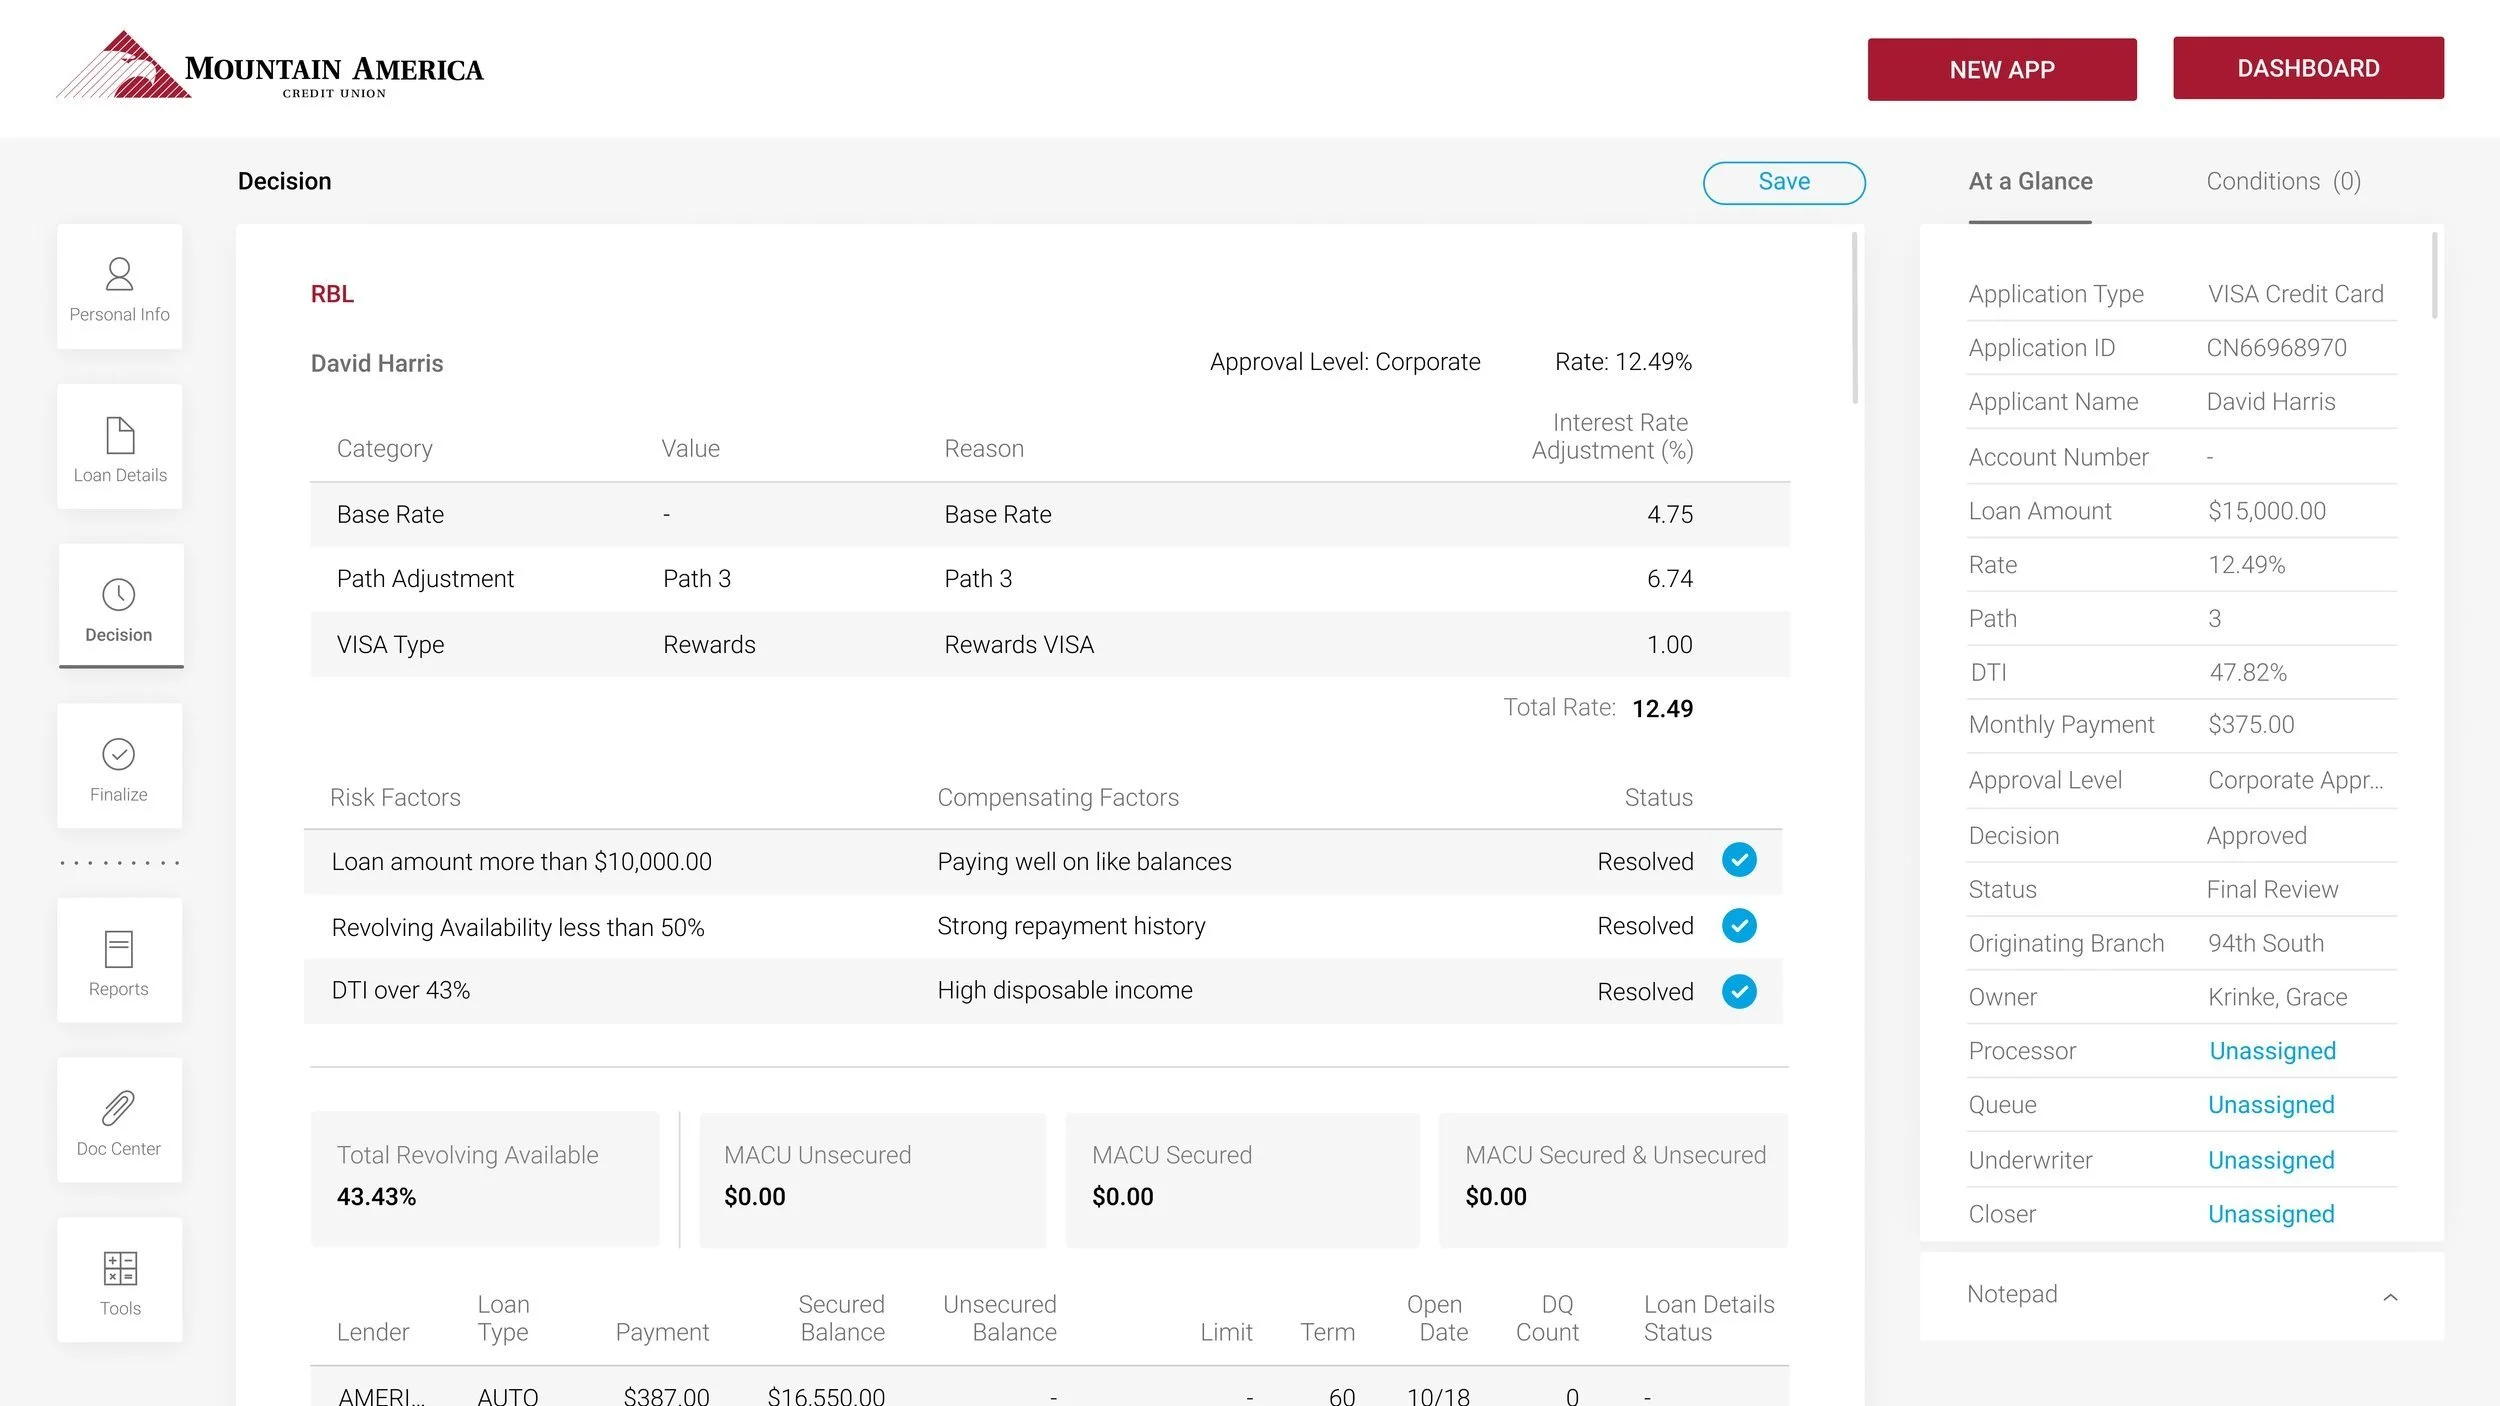
Task: Click the Closer Unassigned link
Action: (2270, 1214)
